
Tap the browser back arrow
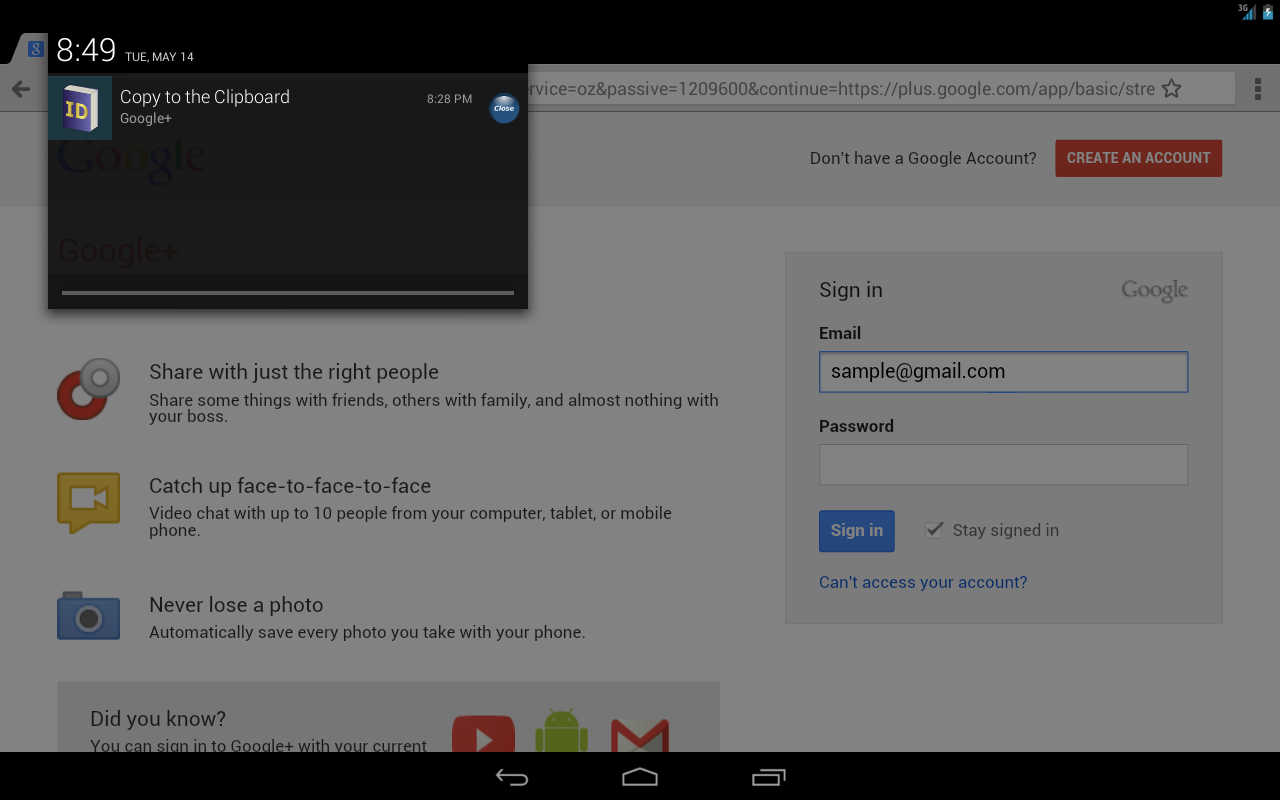point(21,89)
